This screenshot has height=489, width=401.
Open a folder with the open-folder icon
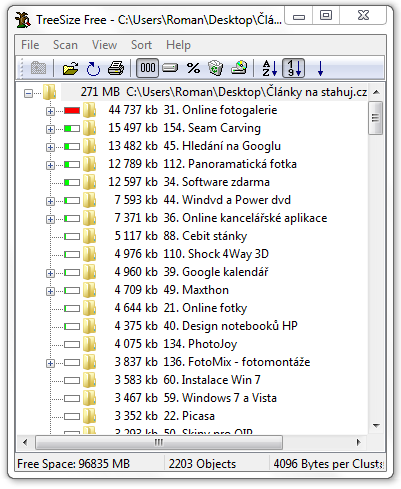tap(70, 68)
